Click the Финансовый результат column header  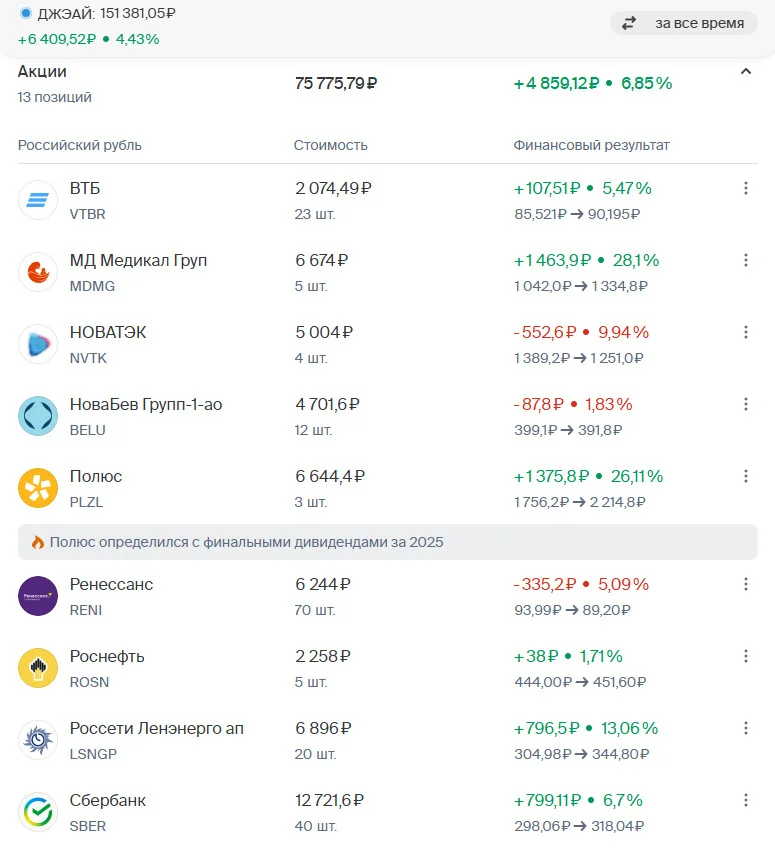click(x=591, y=145)
